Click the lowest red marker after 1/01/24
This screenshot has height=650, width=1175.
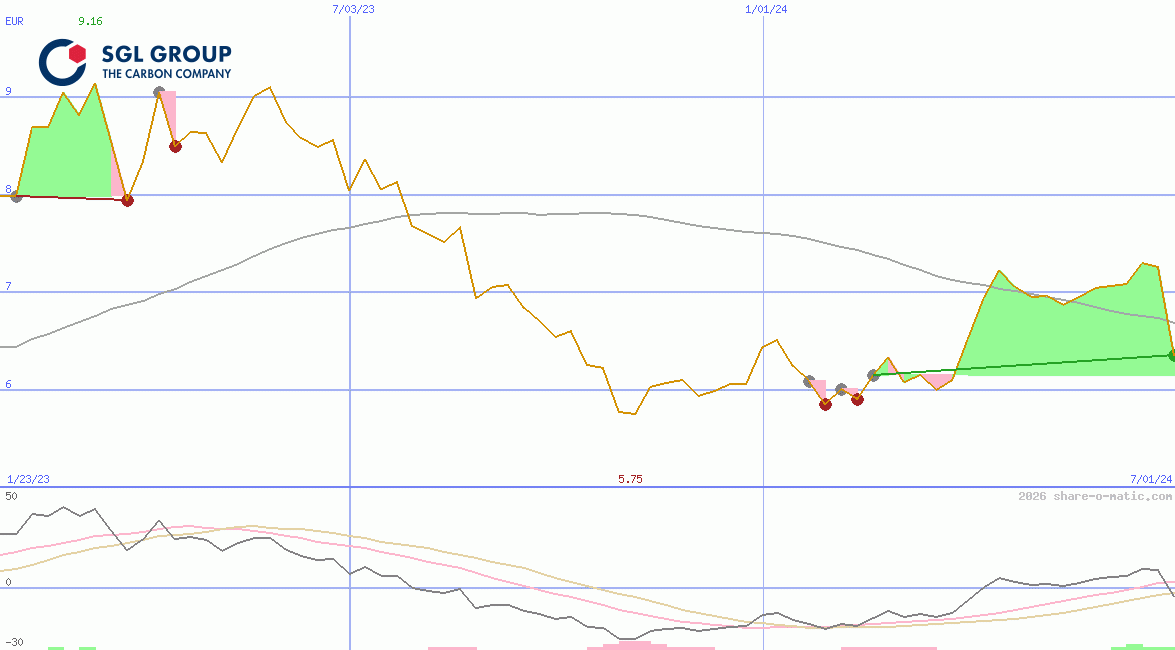click(x=825, y=404)
